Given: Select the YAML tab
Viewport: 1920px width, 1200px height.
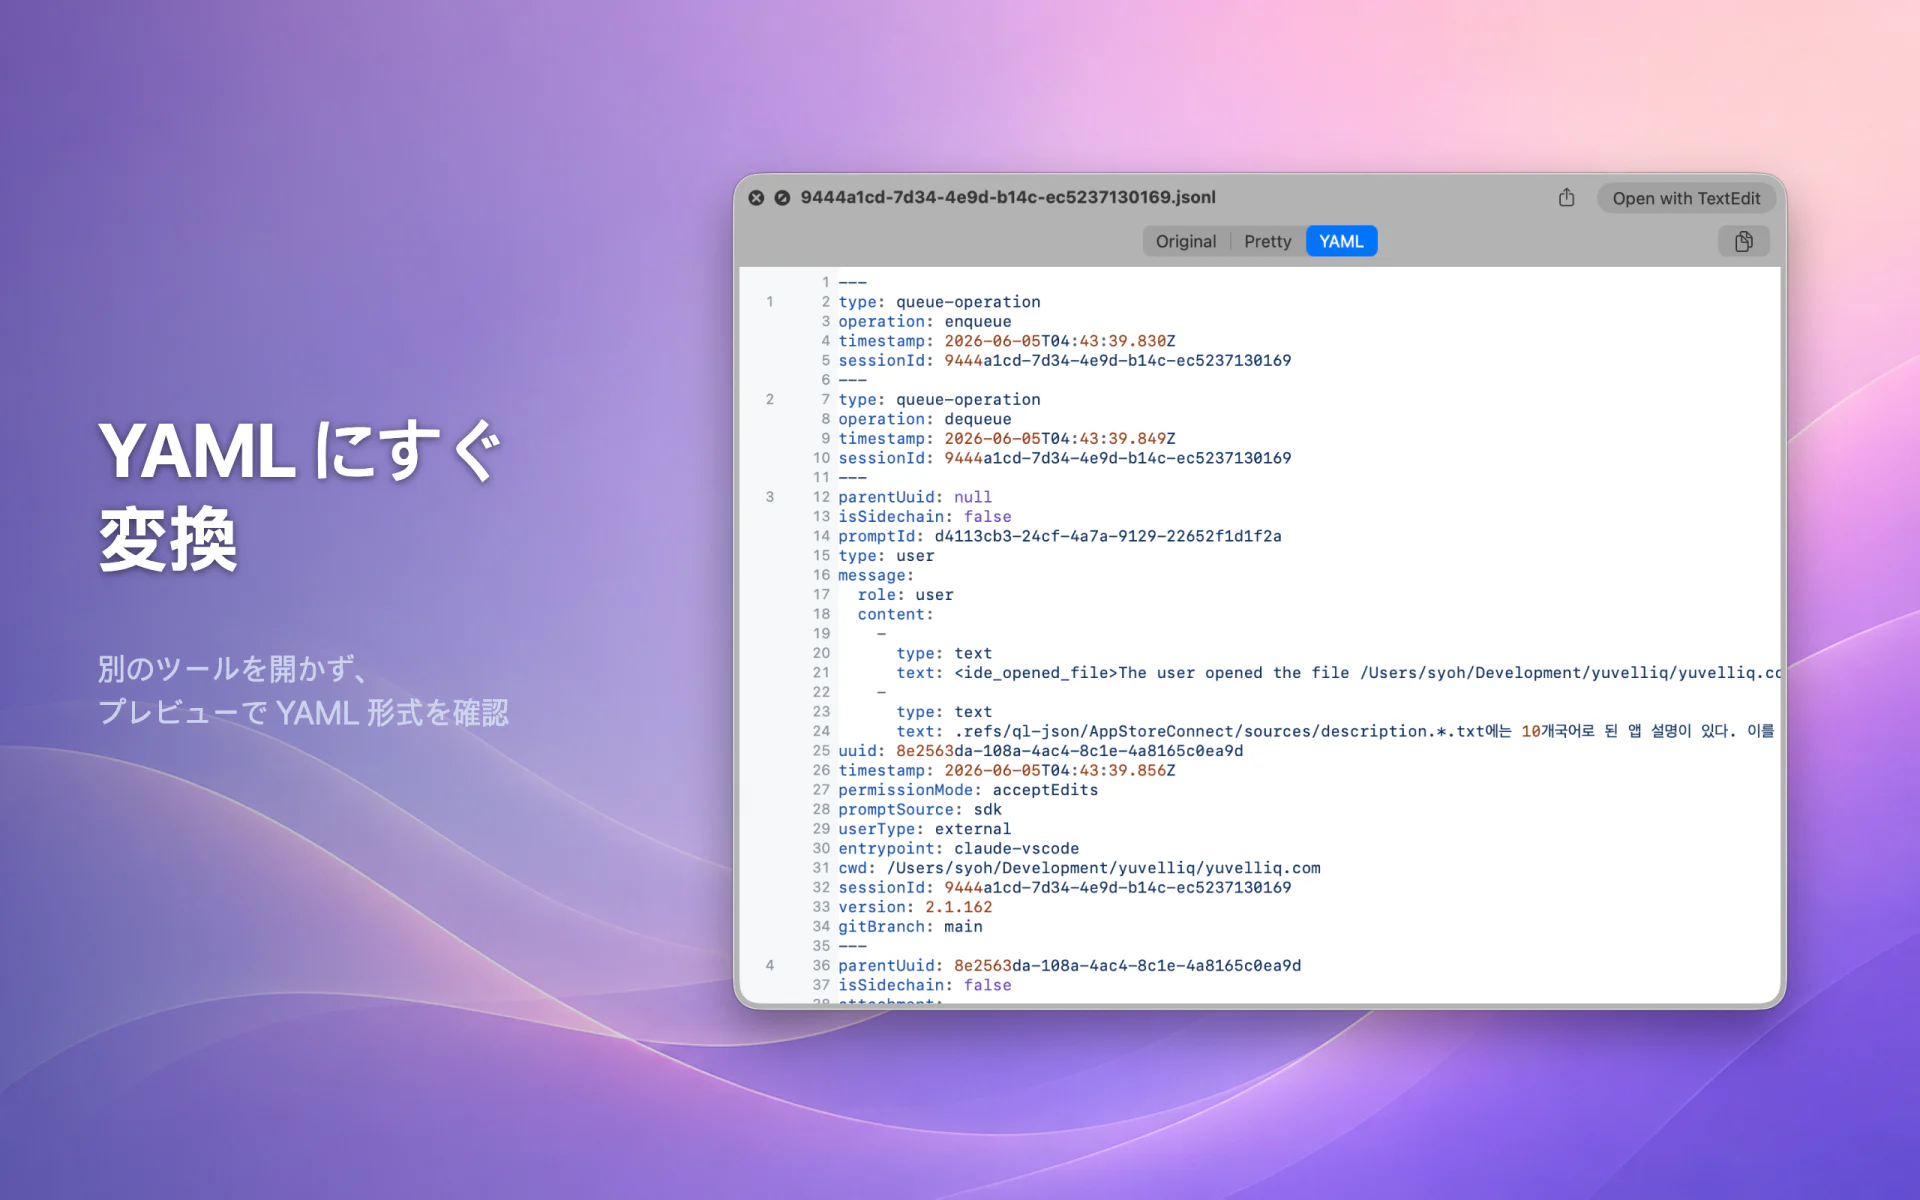Looking at the screenshot, I should click(1341, 241).
